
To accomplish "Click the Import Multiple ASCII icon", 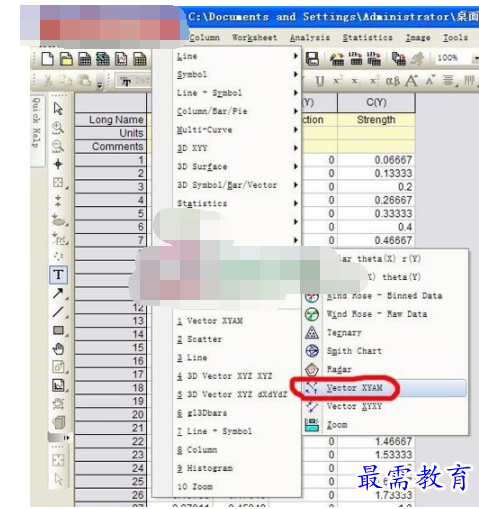I will [x=374, y=59].
